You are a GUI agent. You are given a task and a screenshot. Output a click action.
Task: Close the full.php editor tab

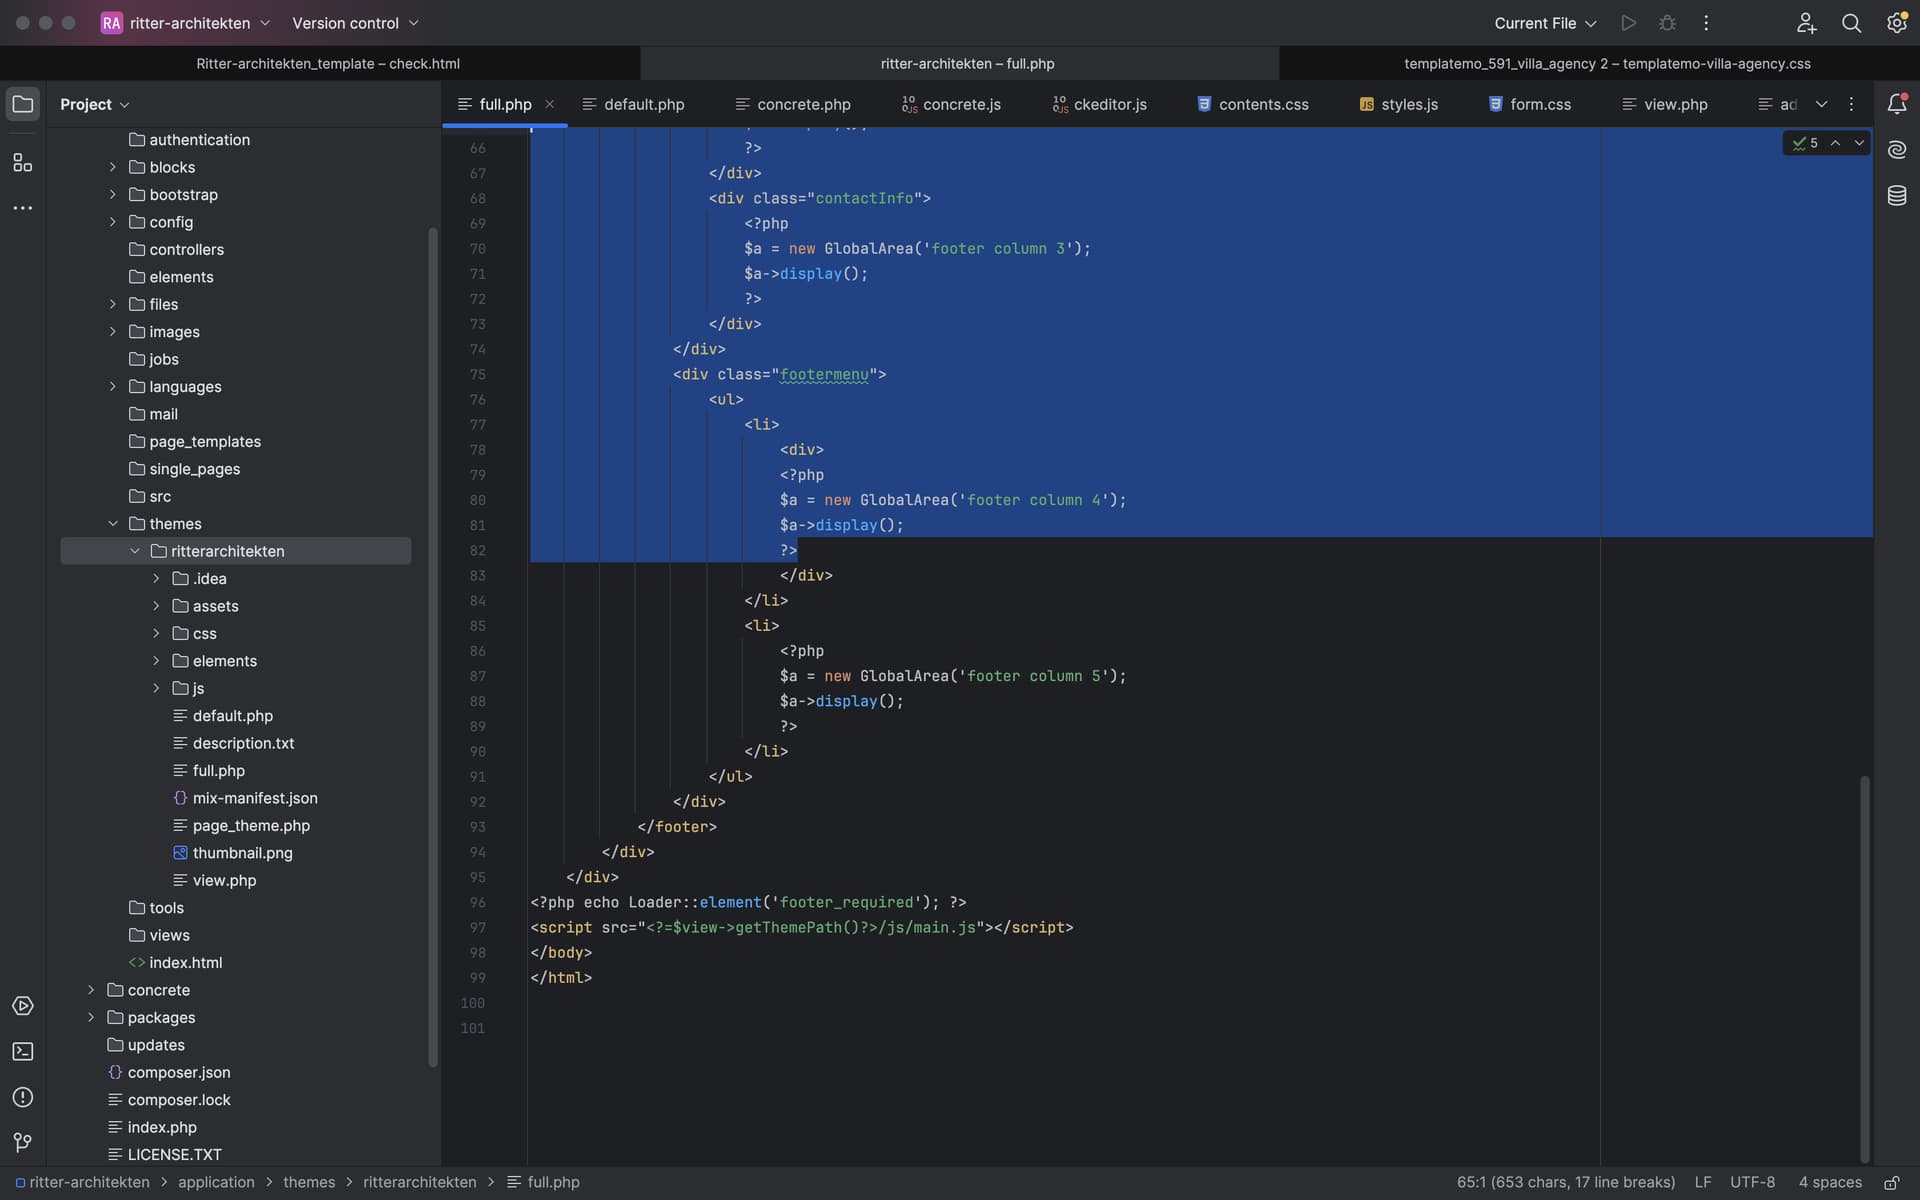tap(549, 104)
